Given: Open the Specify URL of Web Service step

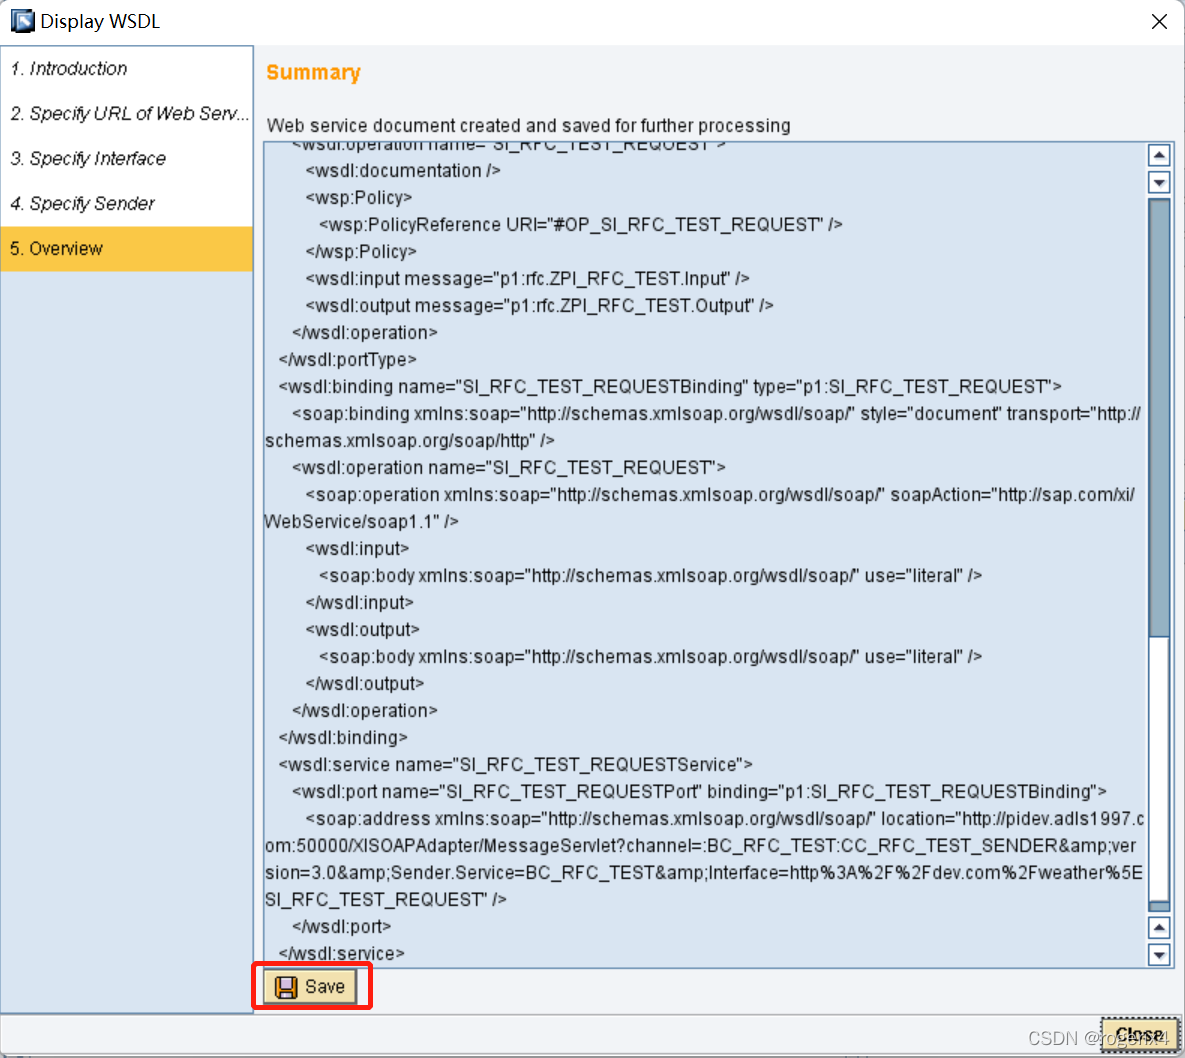Looking at the screenshot, I should [128, 114].
